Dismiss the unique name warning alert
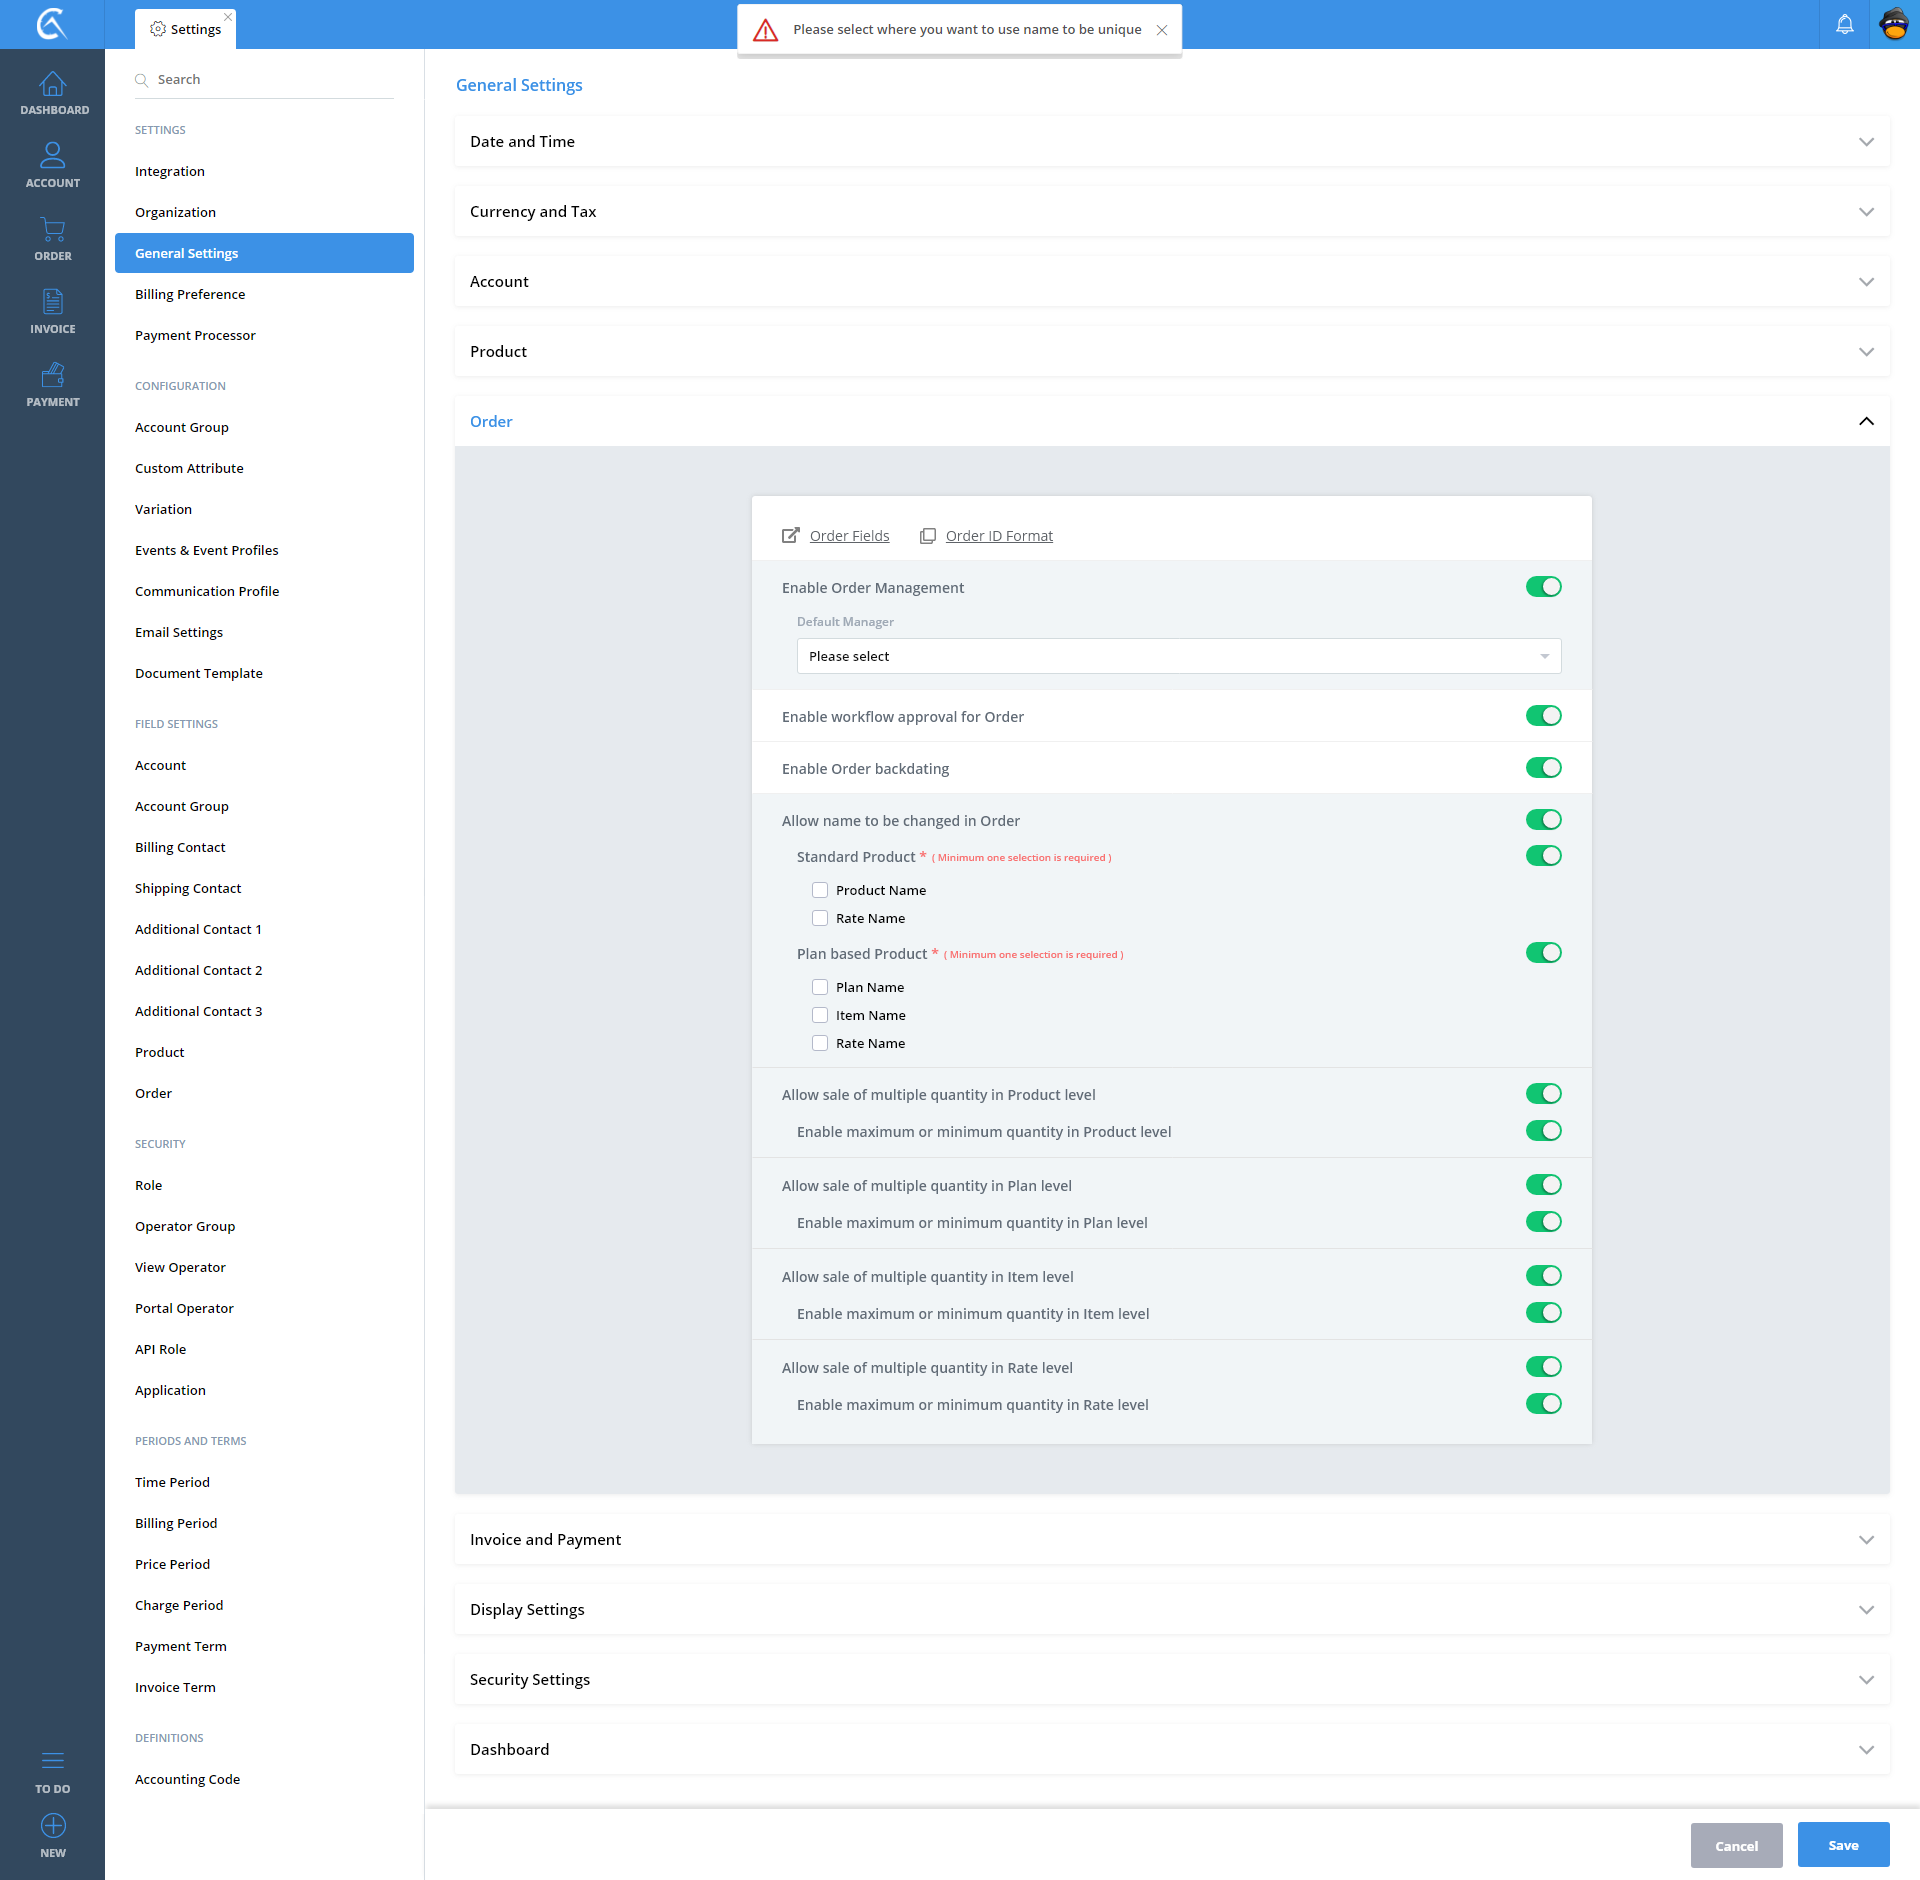 coord(1162,30)
